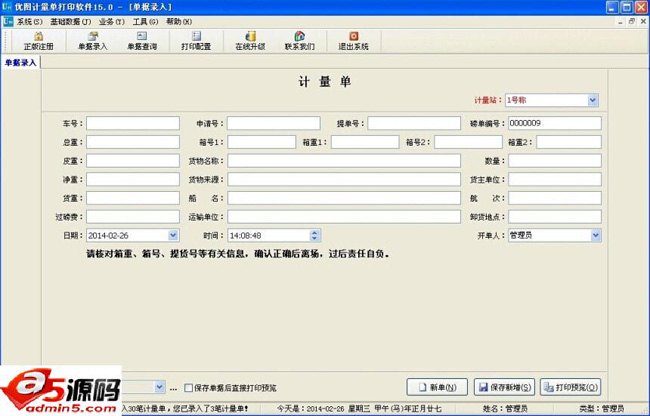Toggle 保存单据后直接打印预览 checkbox
This screenshot has height=416, width=650.
point(188,388)
